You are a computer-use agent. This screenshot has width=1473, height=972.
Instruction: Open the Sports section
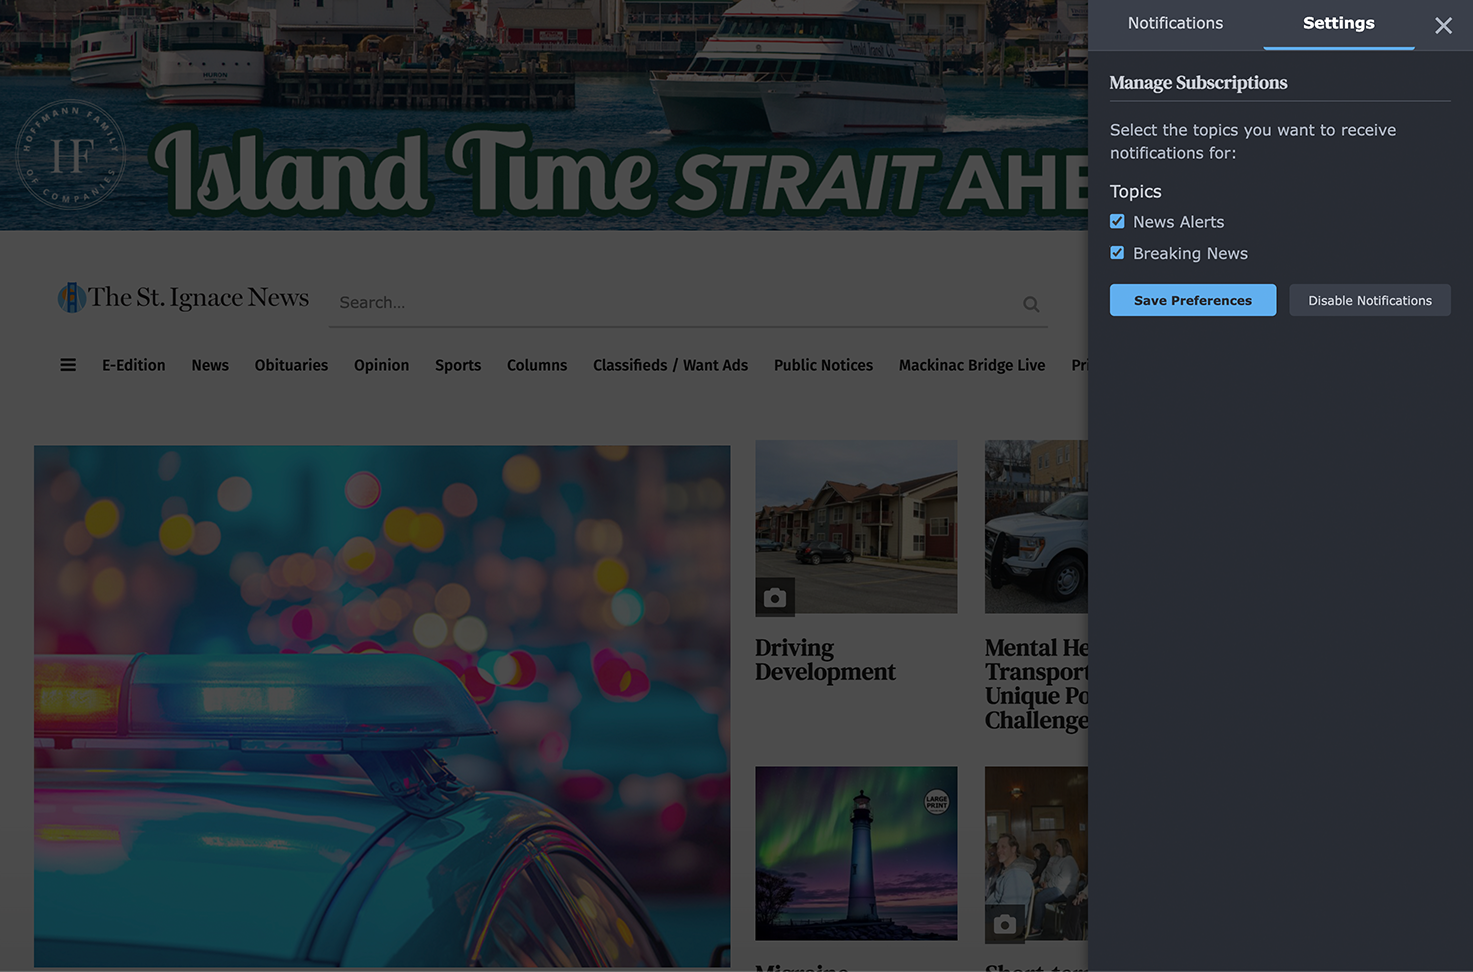pos(458,365)
